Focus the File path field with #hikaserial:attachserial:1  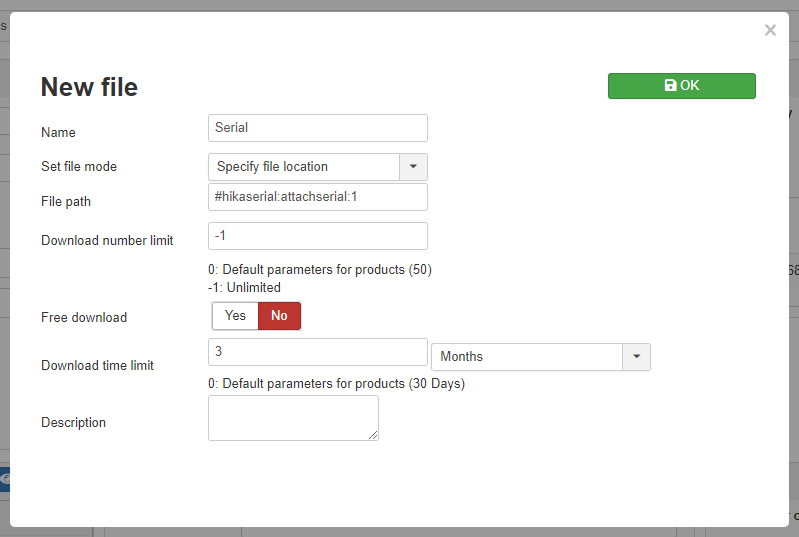317,197
